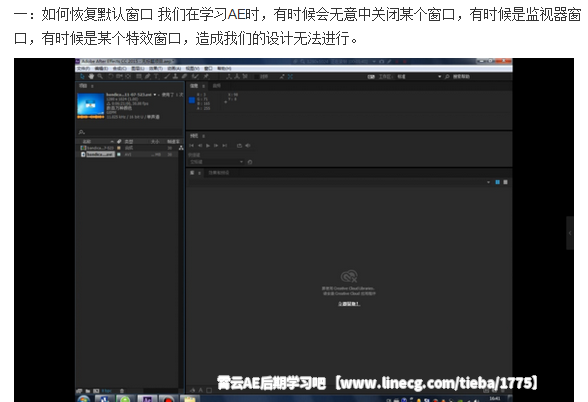Select the Pan Behind anchor tool

click(128, 76)
